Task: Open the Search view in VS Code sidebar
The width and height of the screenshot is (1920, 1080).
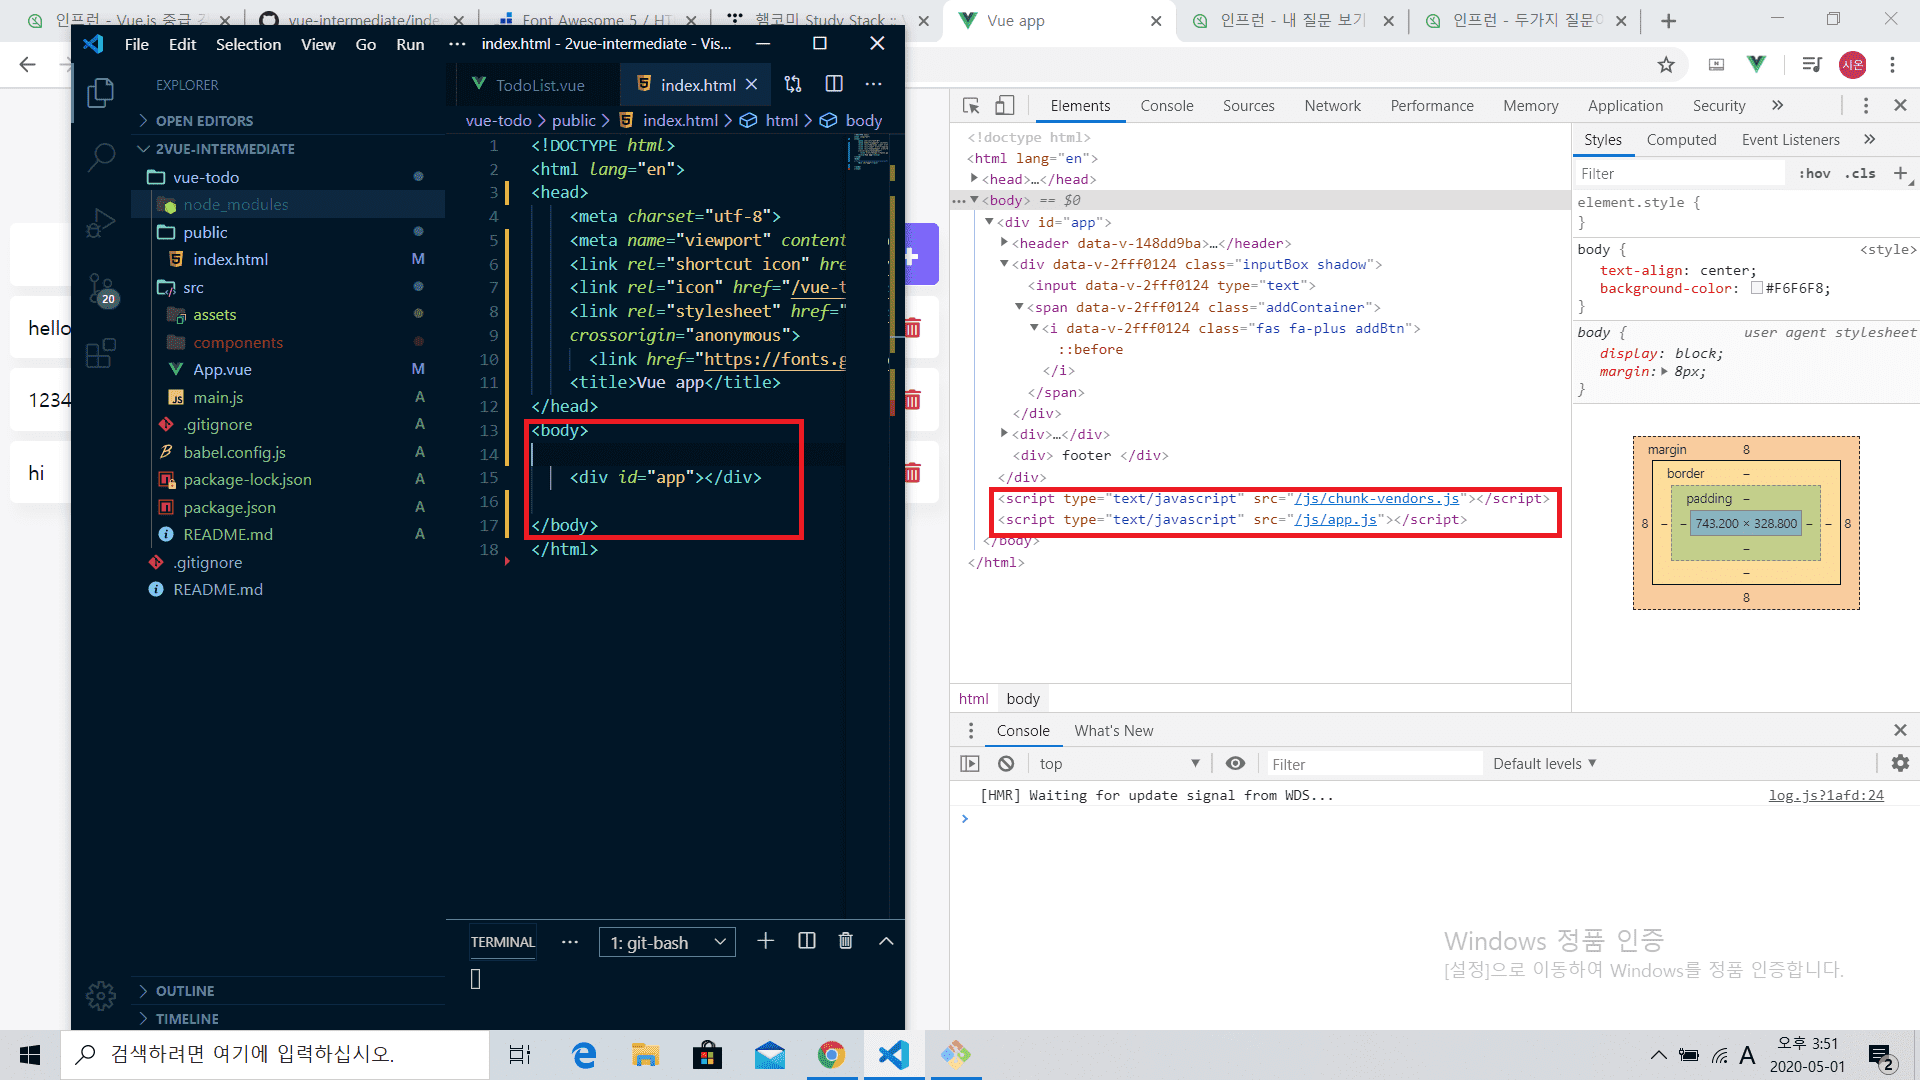Action: click(x=101, y=157)
